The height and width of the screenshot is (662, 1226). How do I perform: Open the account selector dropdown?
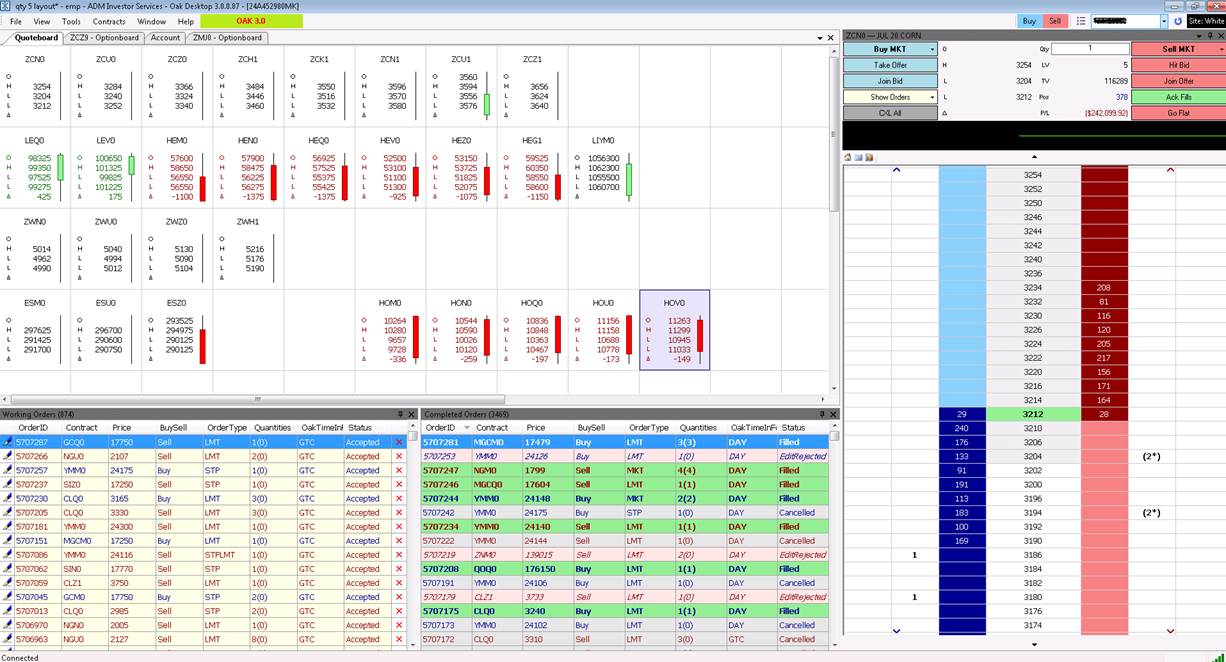coord(1164,21)
